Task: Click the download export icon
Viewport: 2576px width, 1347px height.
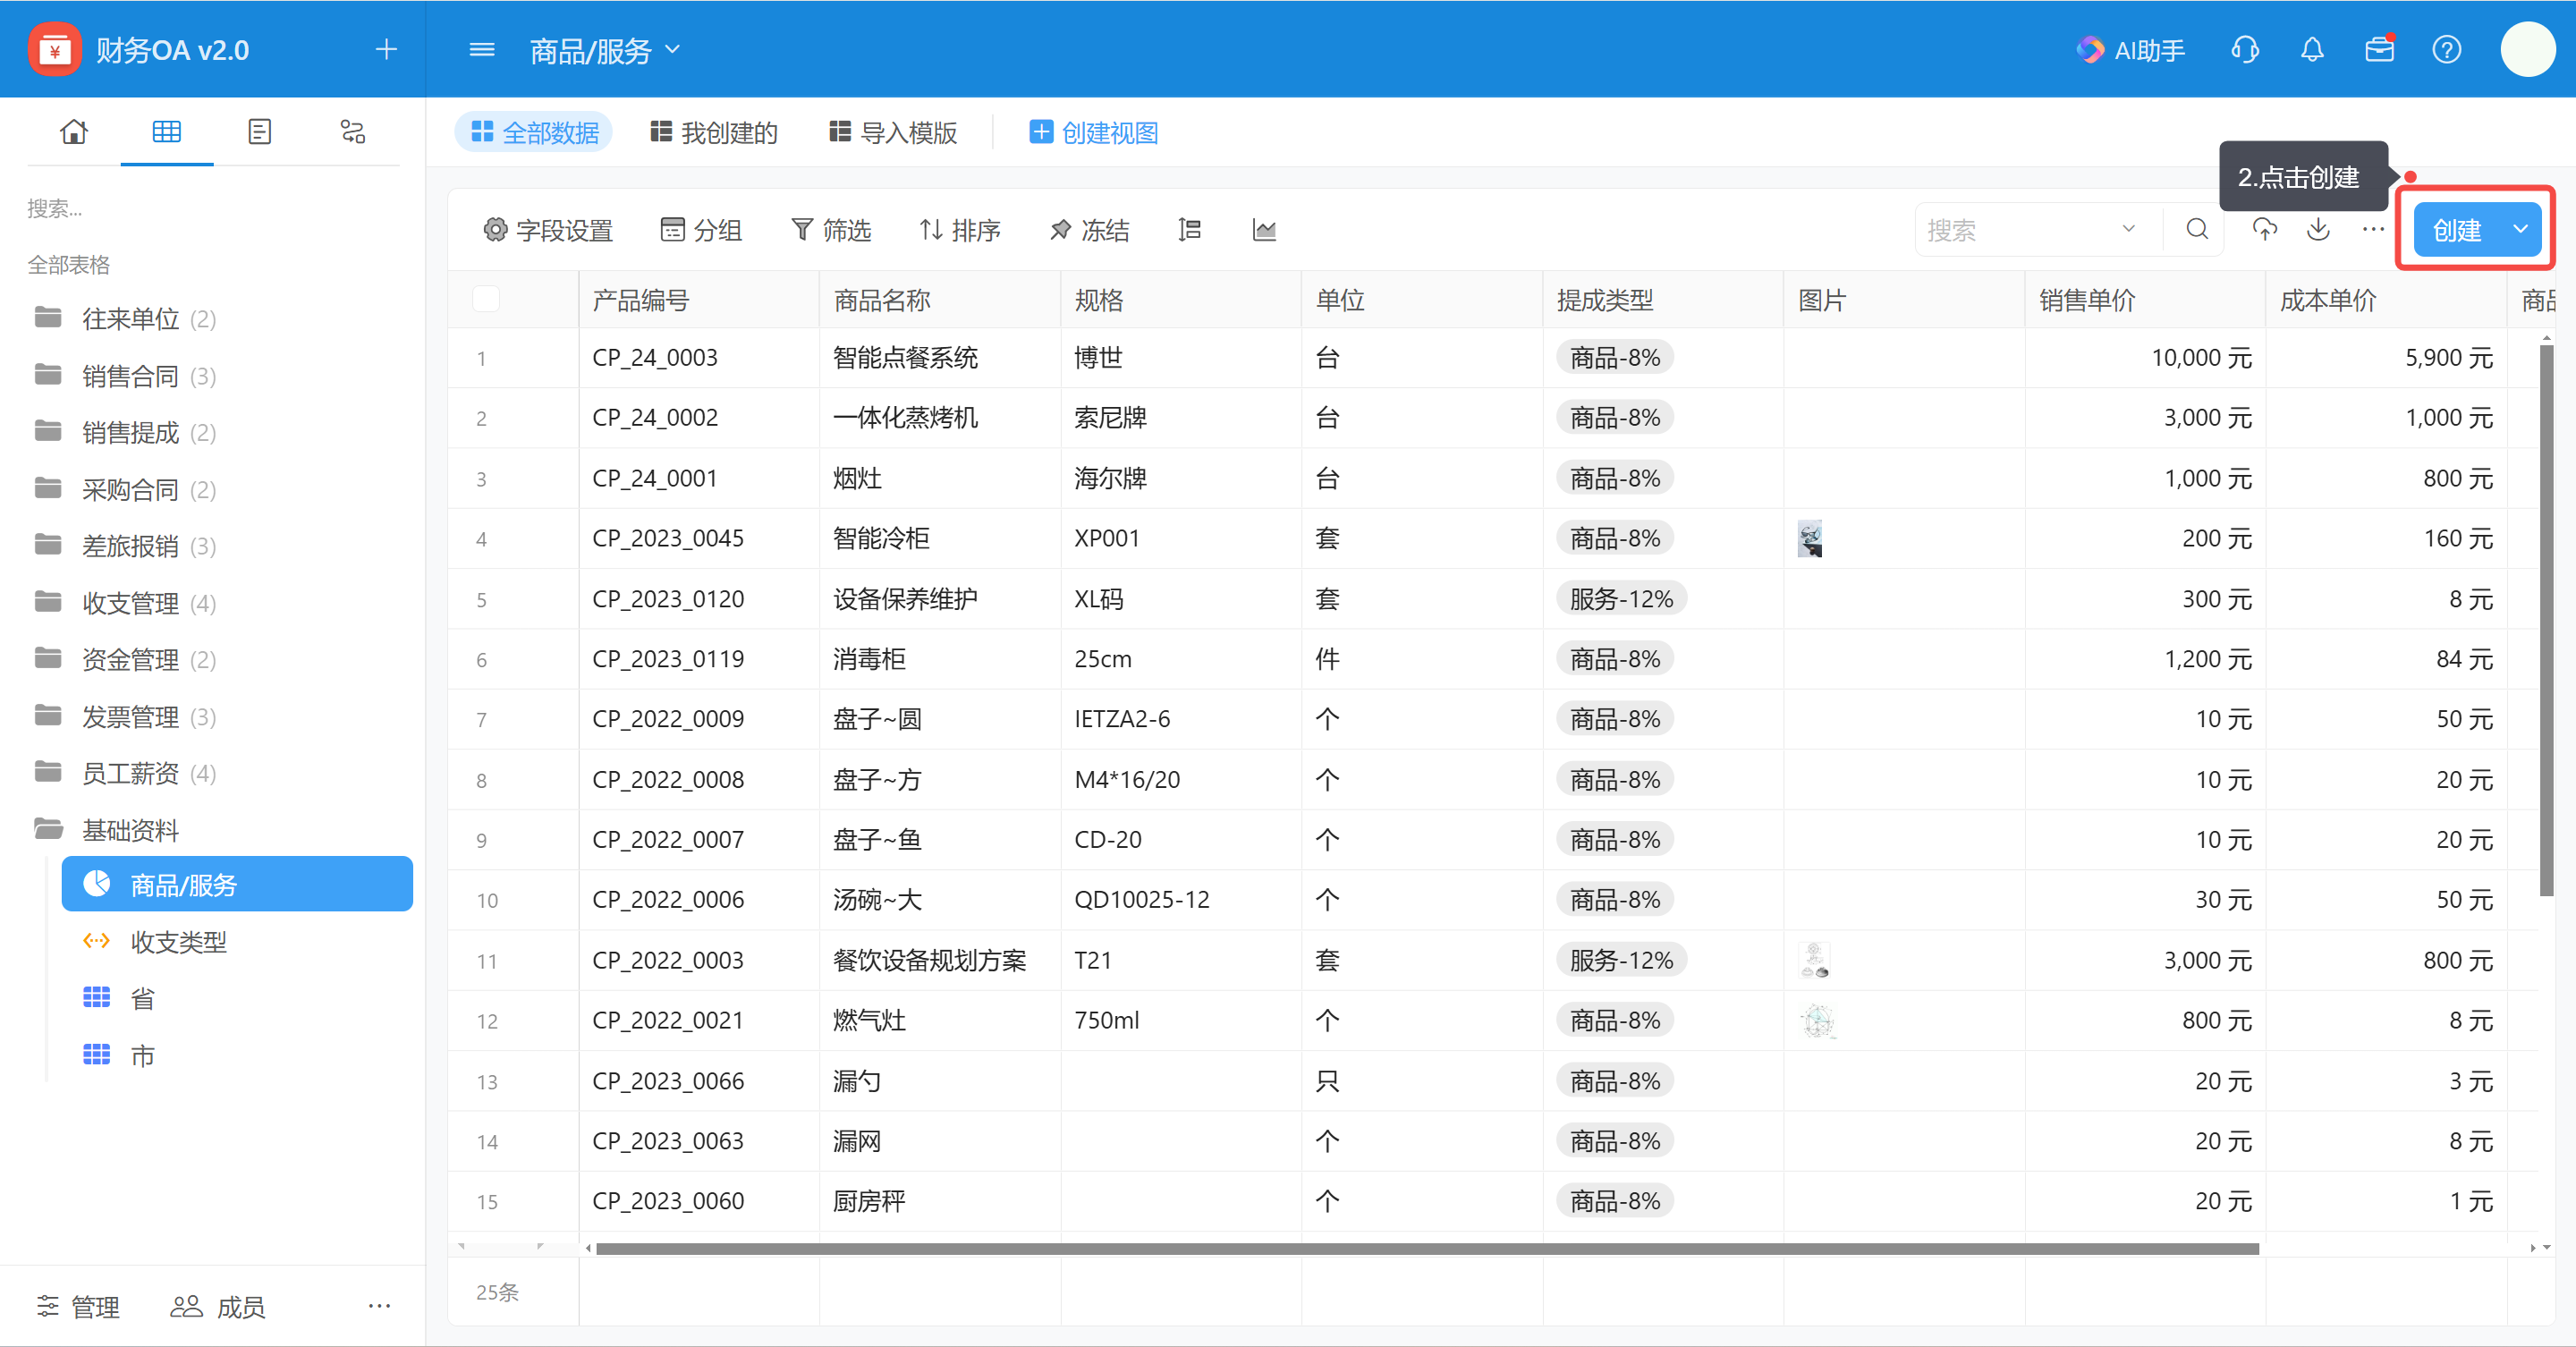Action: pos(2319,230)
